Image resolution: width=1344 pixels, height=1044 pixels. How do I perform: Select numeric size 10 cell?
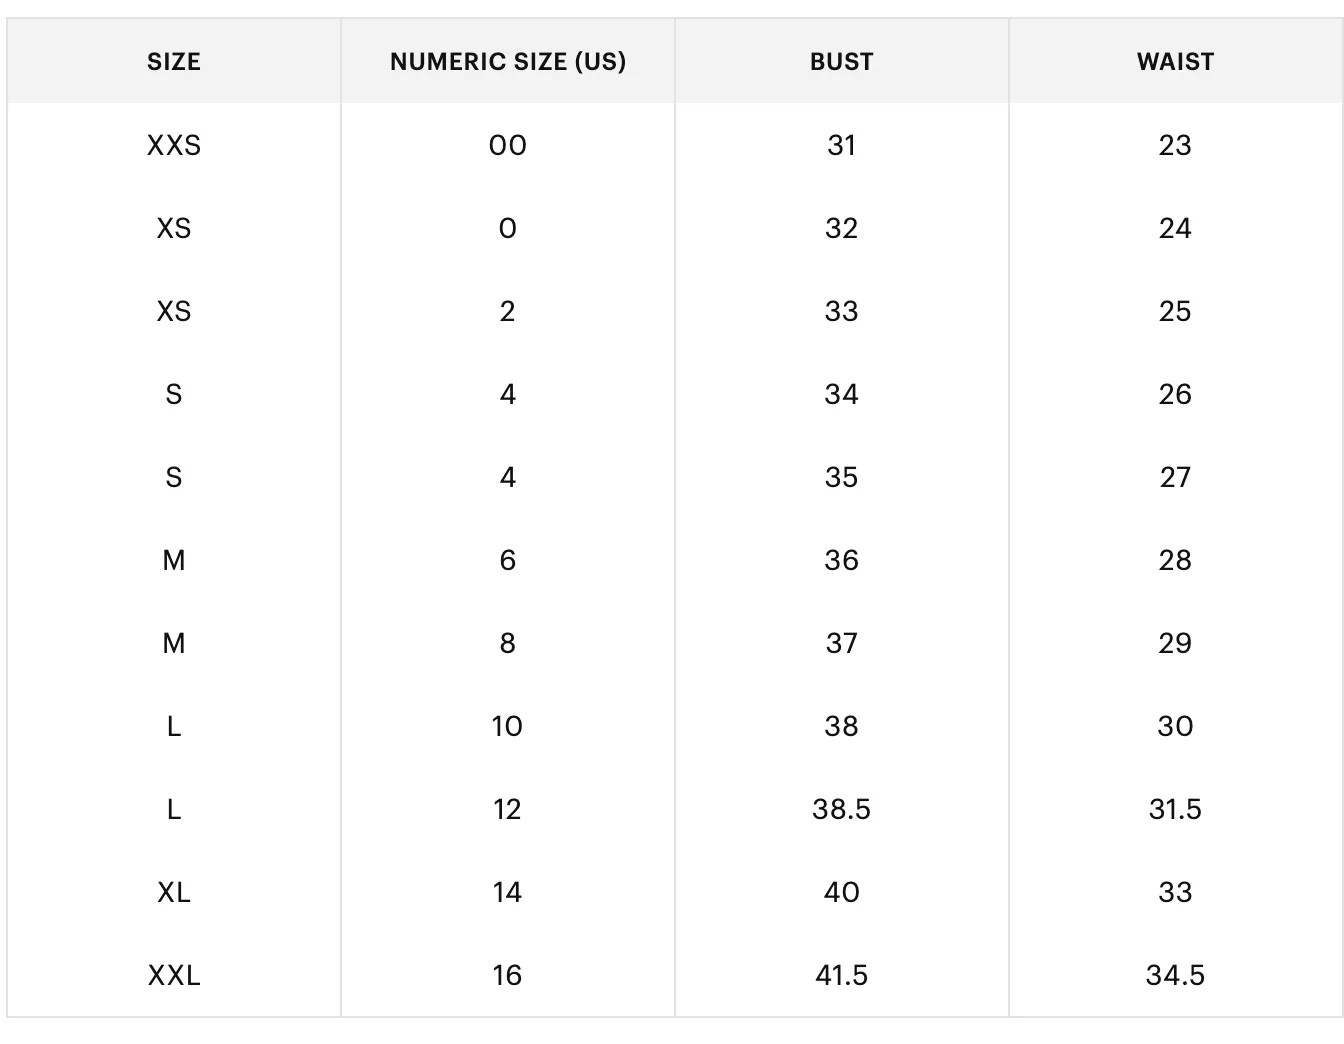tap(508, 726)
